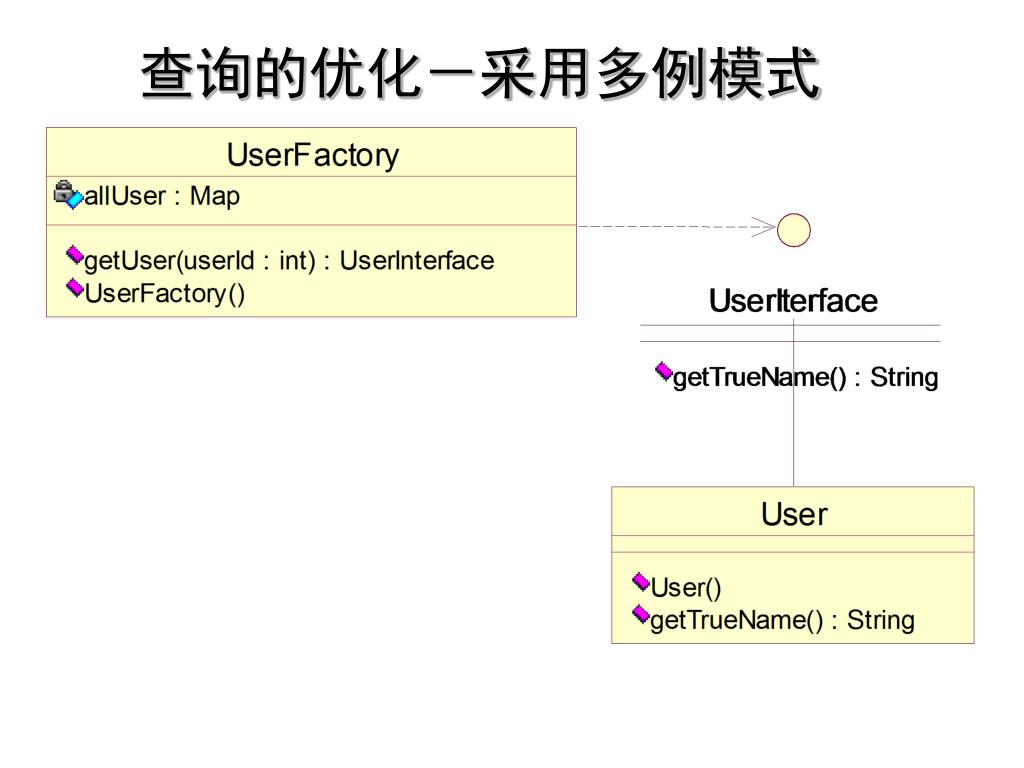Select the 'allUser : Map' attribute text

point(162,196)
